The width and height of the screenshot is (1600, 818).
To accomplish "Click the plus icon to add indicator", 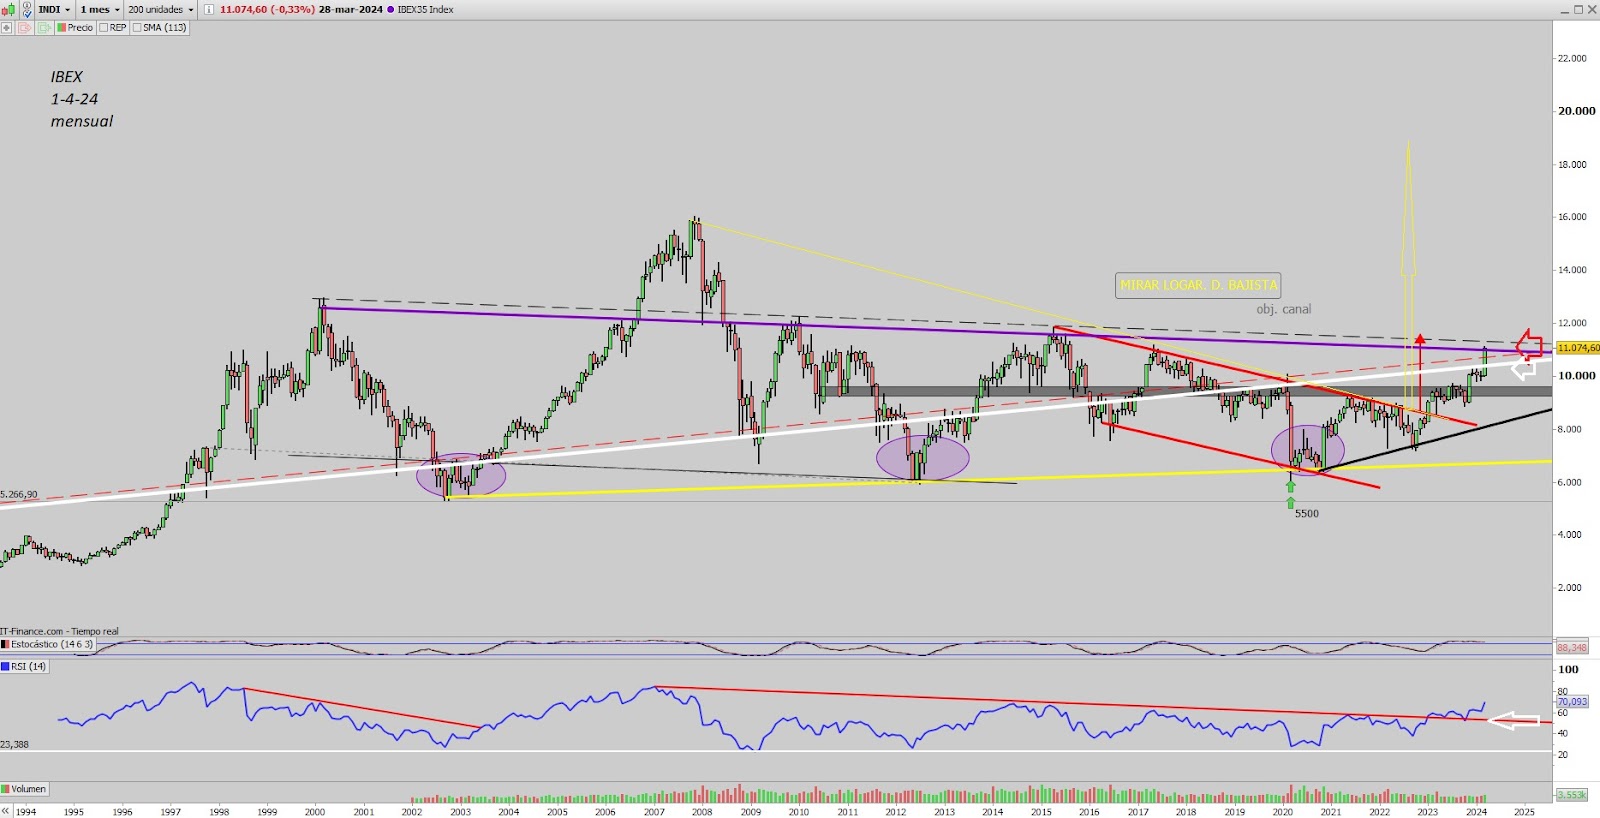I will point(7,28).
